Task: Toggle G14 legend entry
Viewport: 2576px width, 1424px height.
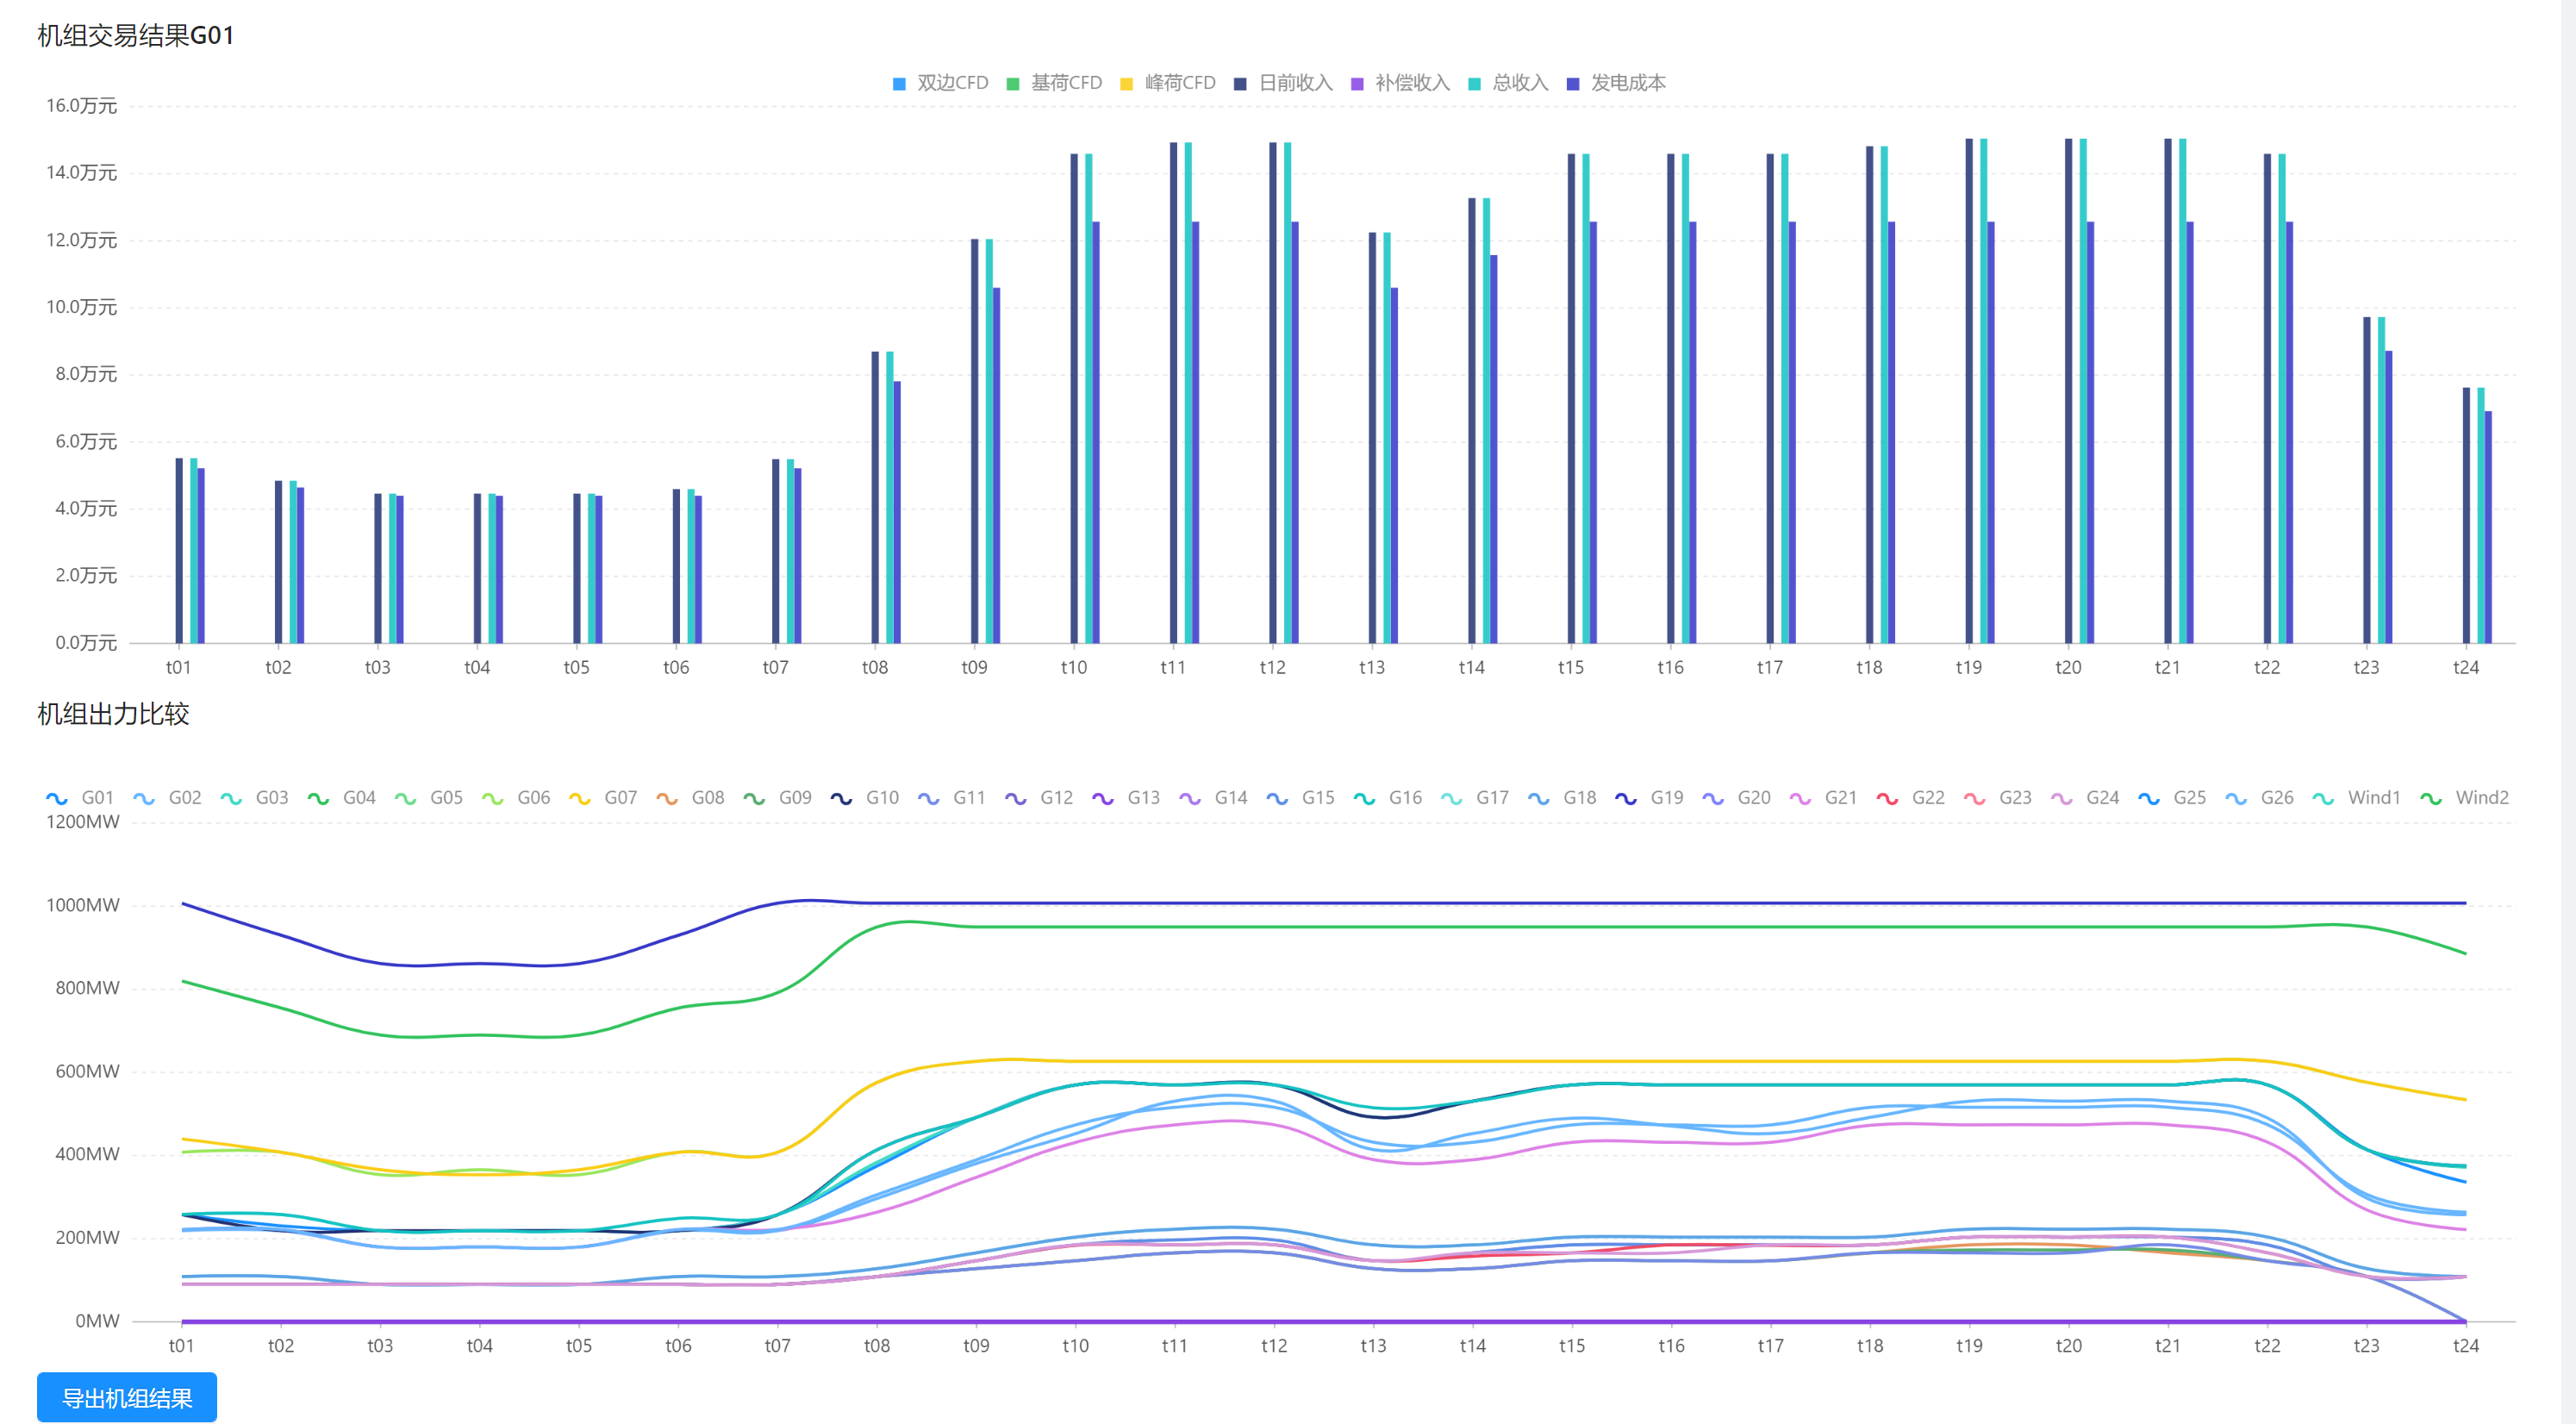Action: point(1213,798)
